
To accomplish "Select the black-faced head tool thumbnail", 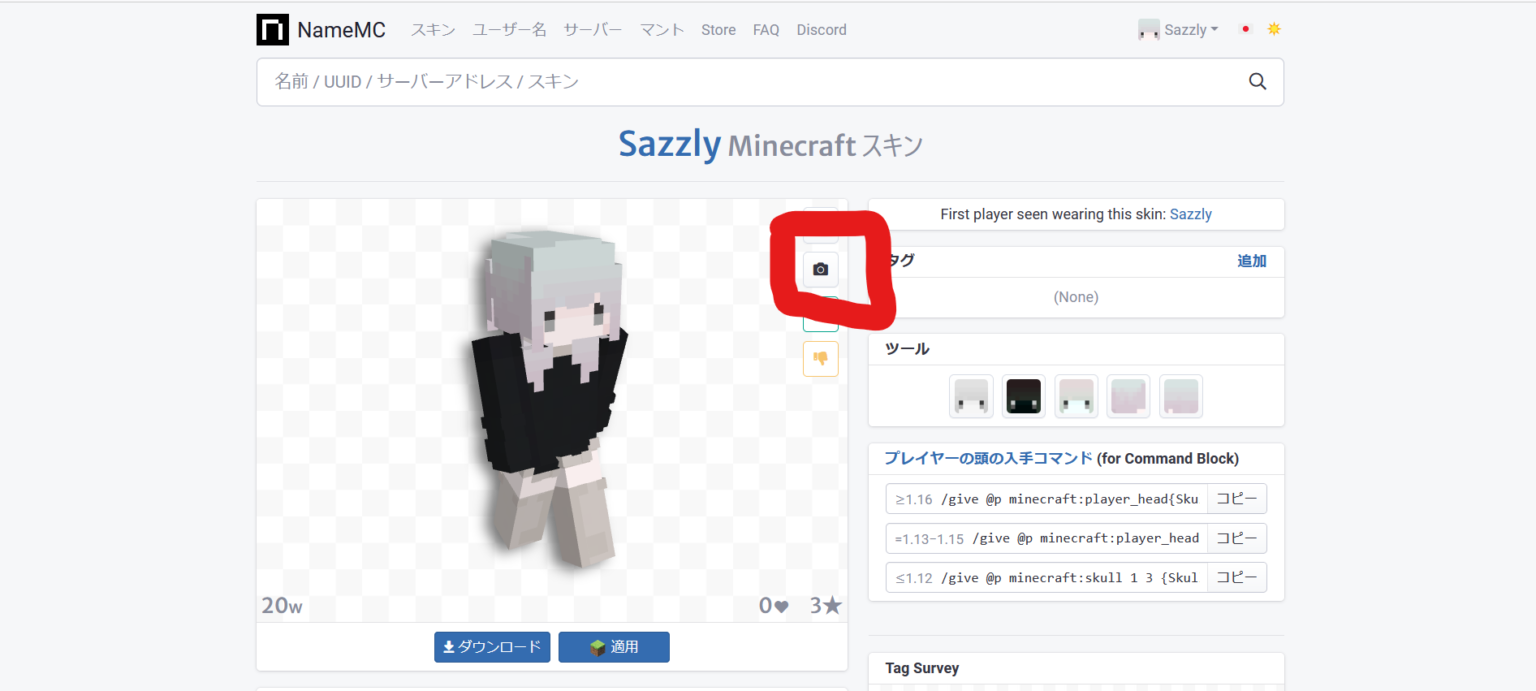I will point(1023,396).
